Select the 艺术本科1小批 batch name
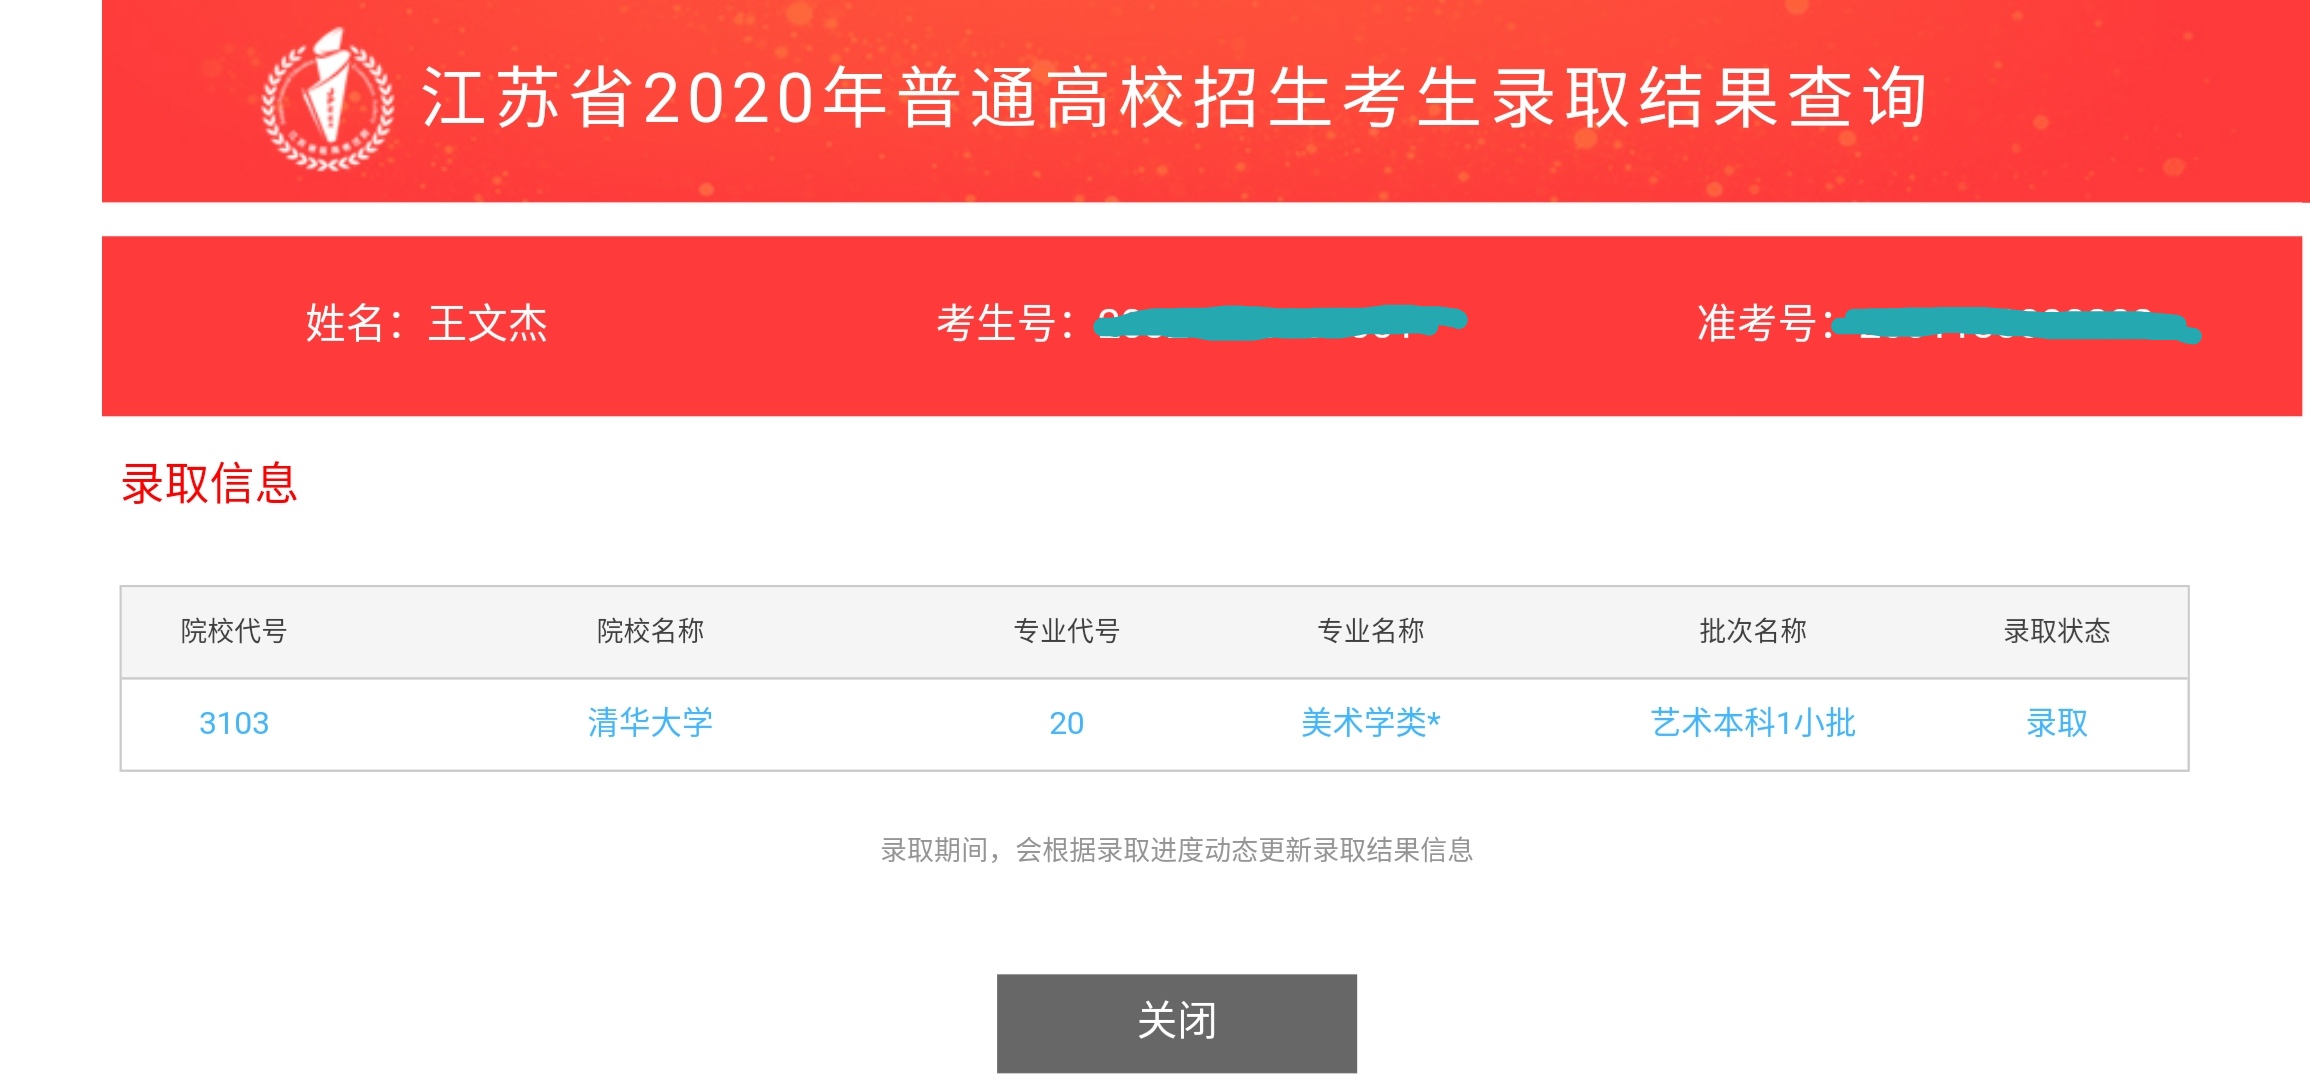Screen dimensions: 2310x1080 coord(1753,723)
